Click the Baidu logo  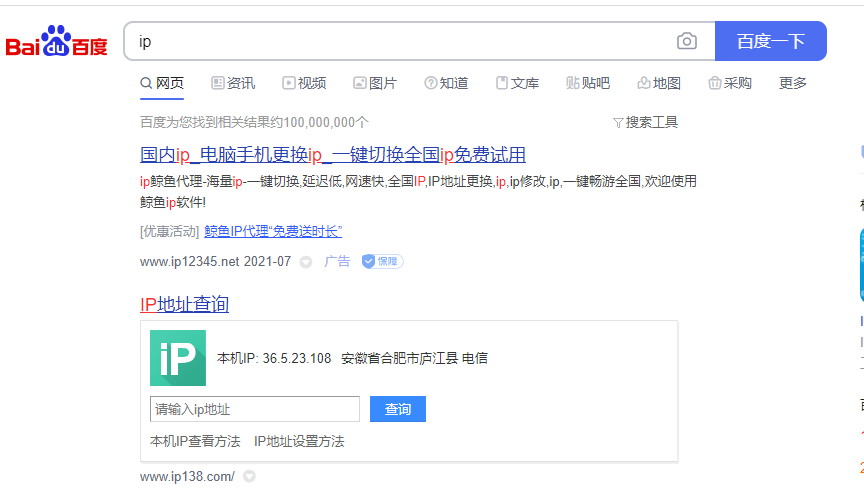[x=57, y=42]
